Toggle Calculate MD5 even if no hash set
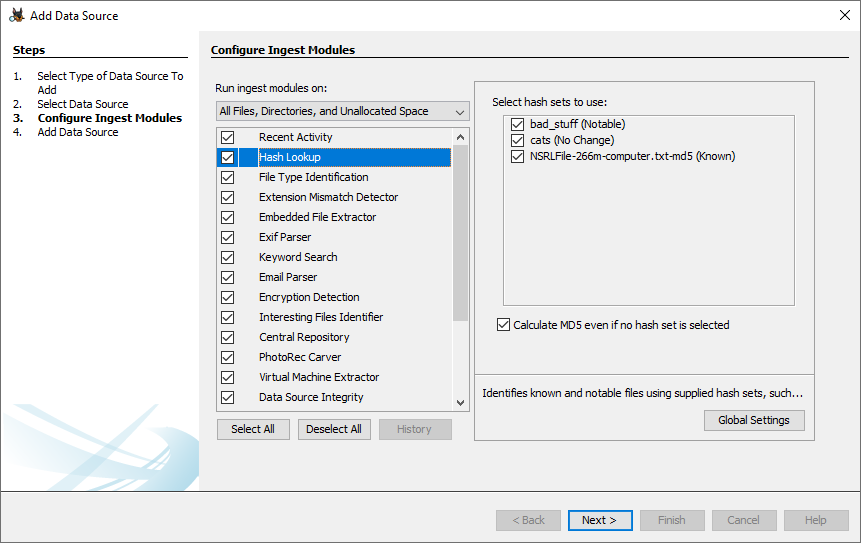Screen dimensions: 861x543 [x=503, y=325]
